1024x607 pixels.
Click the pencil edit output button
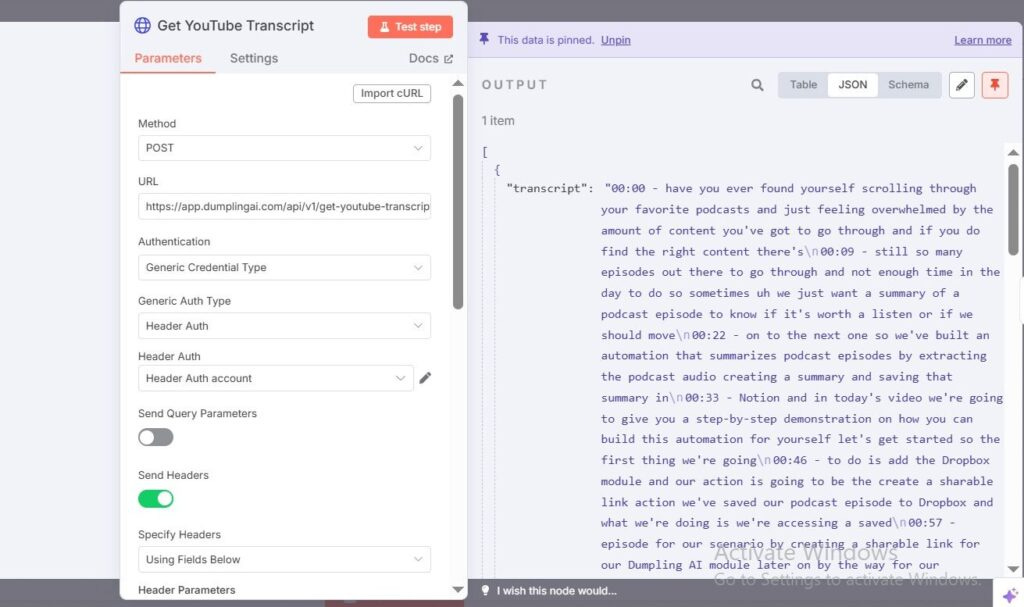(x=962, y=85)
